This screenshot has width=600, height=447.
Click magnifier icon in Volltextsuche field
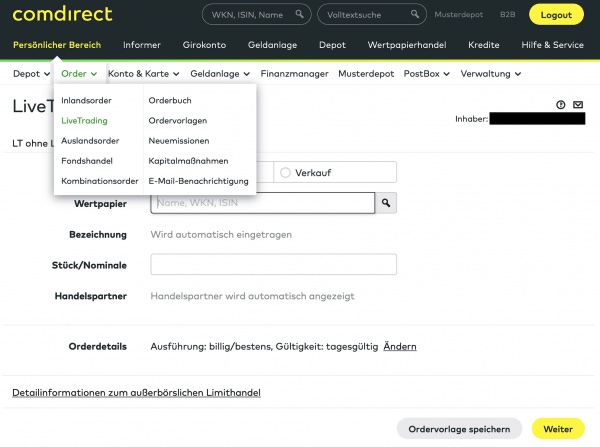(415, 14)
